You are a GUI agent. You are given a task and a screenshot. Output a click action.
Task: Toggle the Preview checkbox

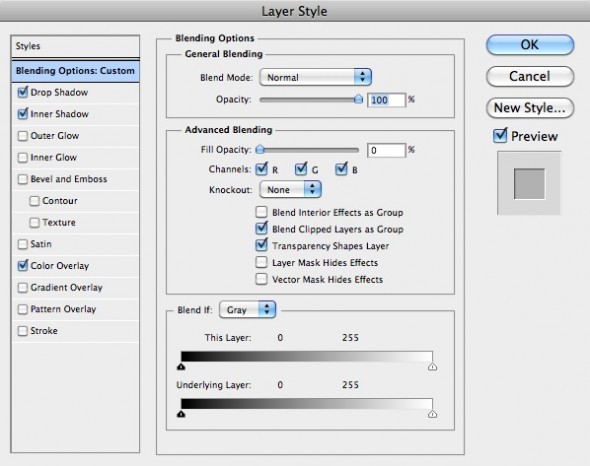500,136
